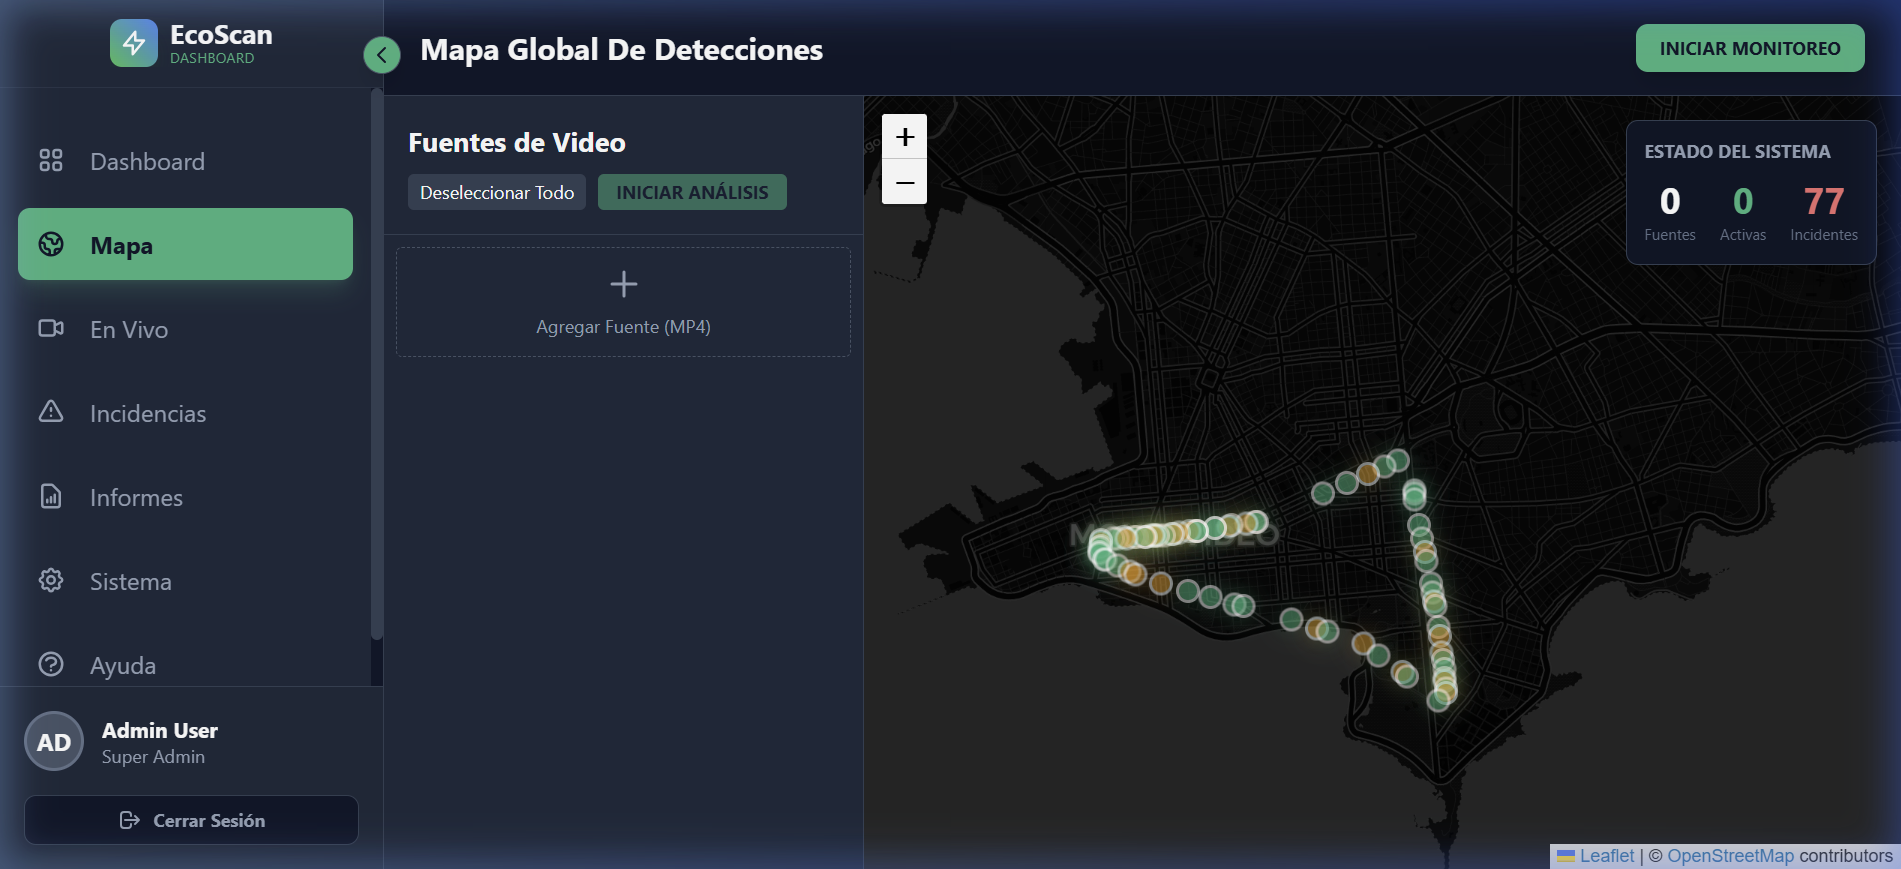
Task: Open the OpenStreetMap attribution link
Action: (x=1731, y=856)
